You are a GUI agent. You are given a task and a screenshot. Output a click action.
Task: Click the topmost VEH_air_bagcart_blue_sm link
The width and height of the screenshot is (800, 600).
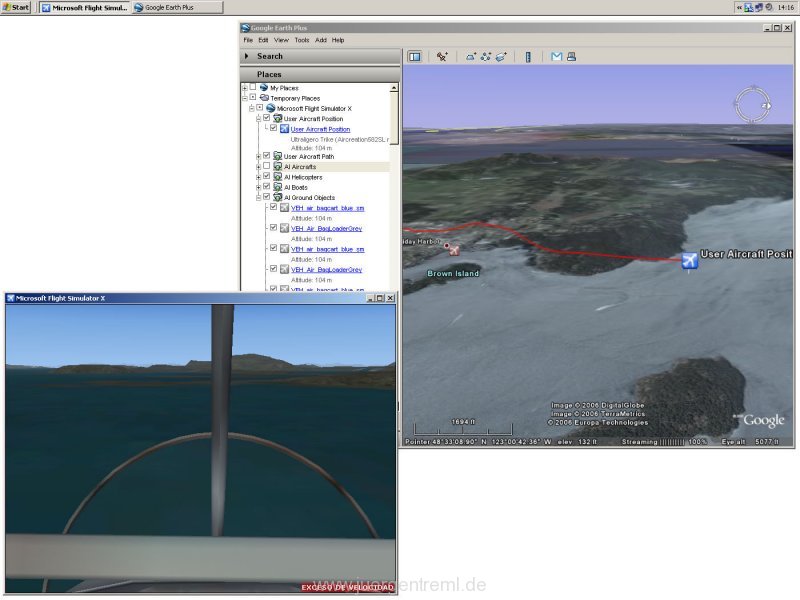328,208
